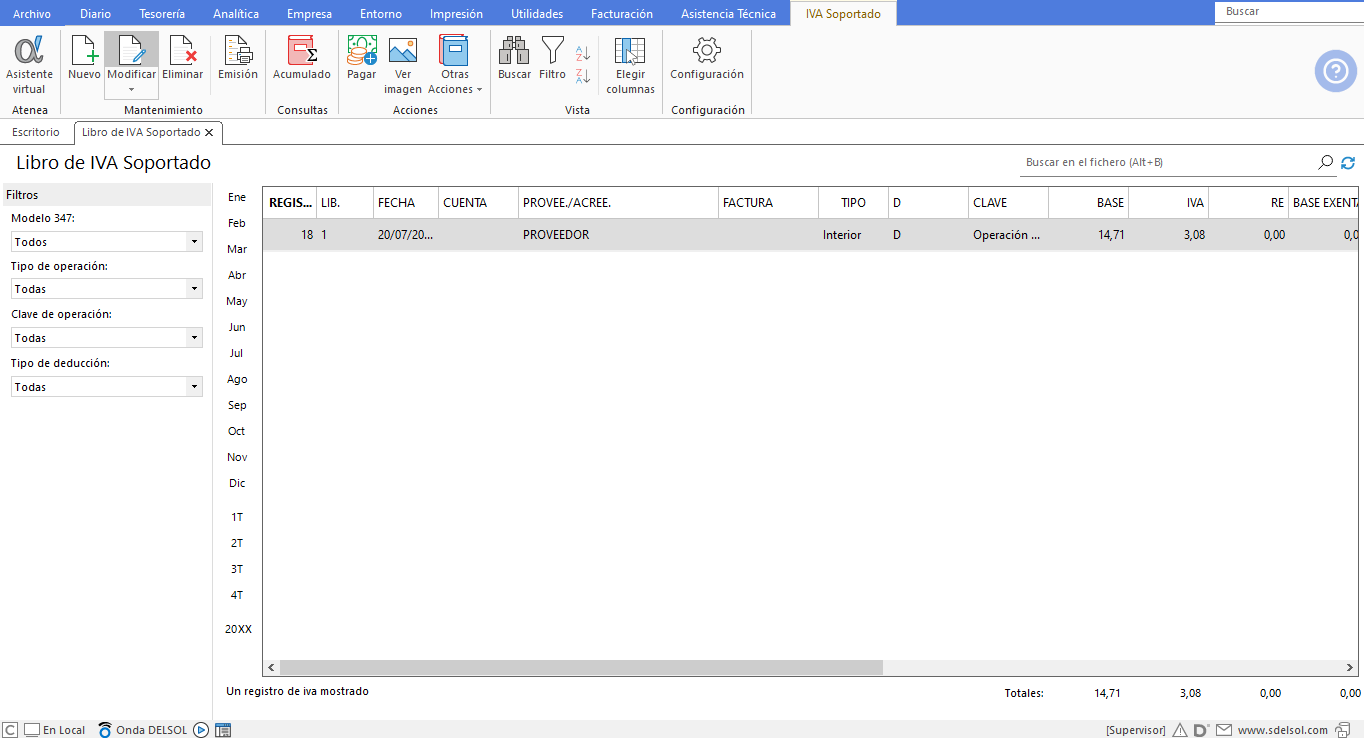Click the top Buscar search box
Viewport: 1364px width, 738px height.
(x=1290, y=11)
